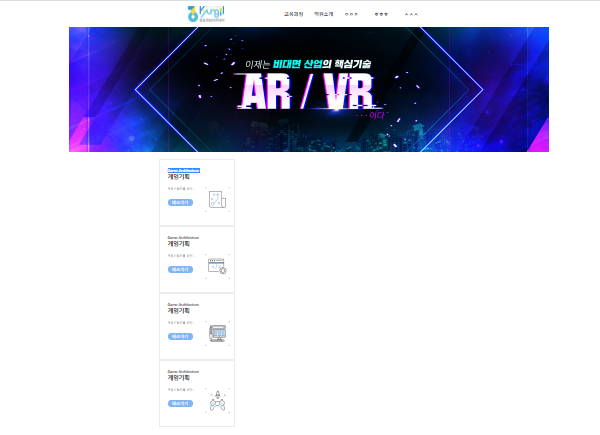Click 바로가기 button beside monitor icon

[x=180, y=336]
